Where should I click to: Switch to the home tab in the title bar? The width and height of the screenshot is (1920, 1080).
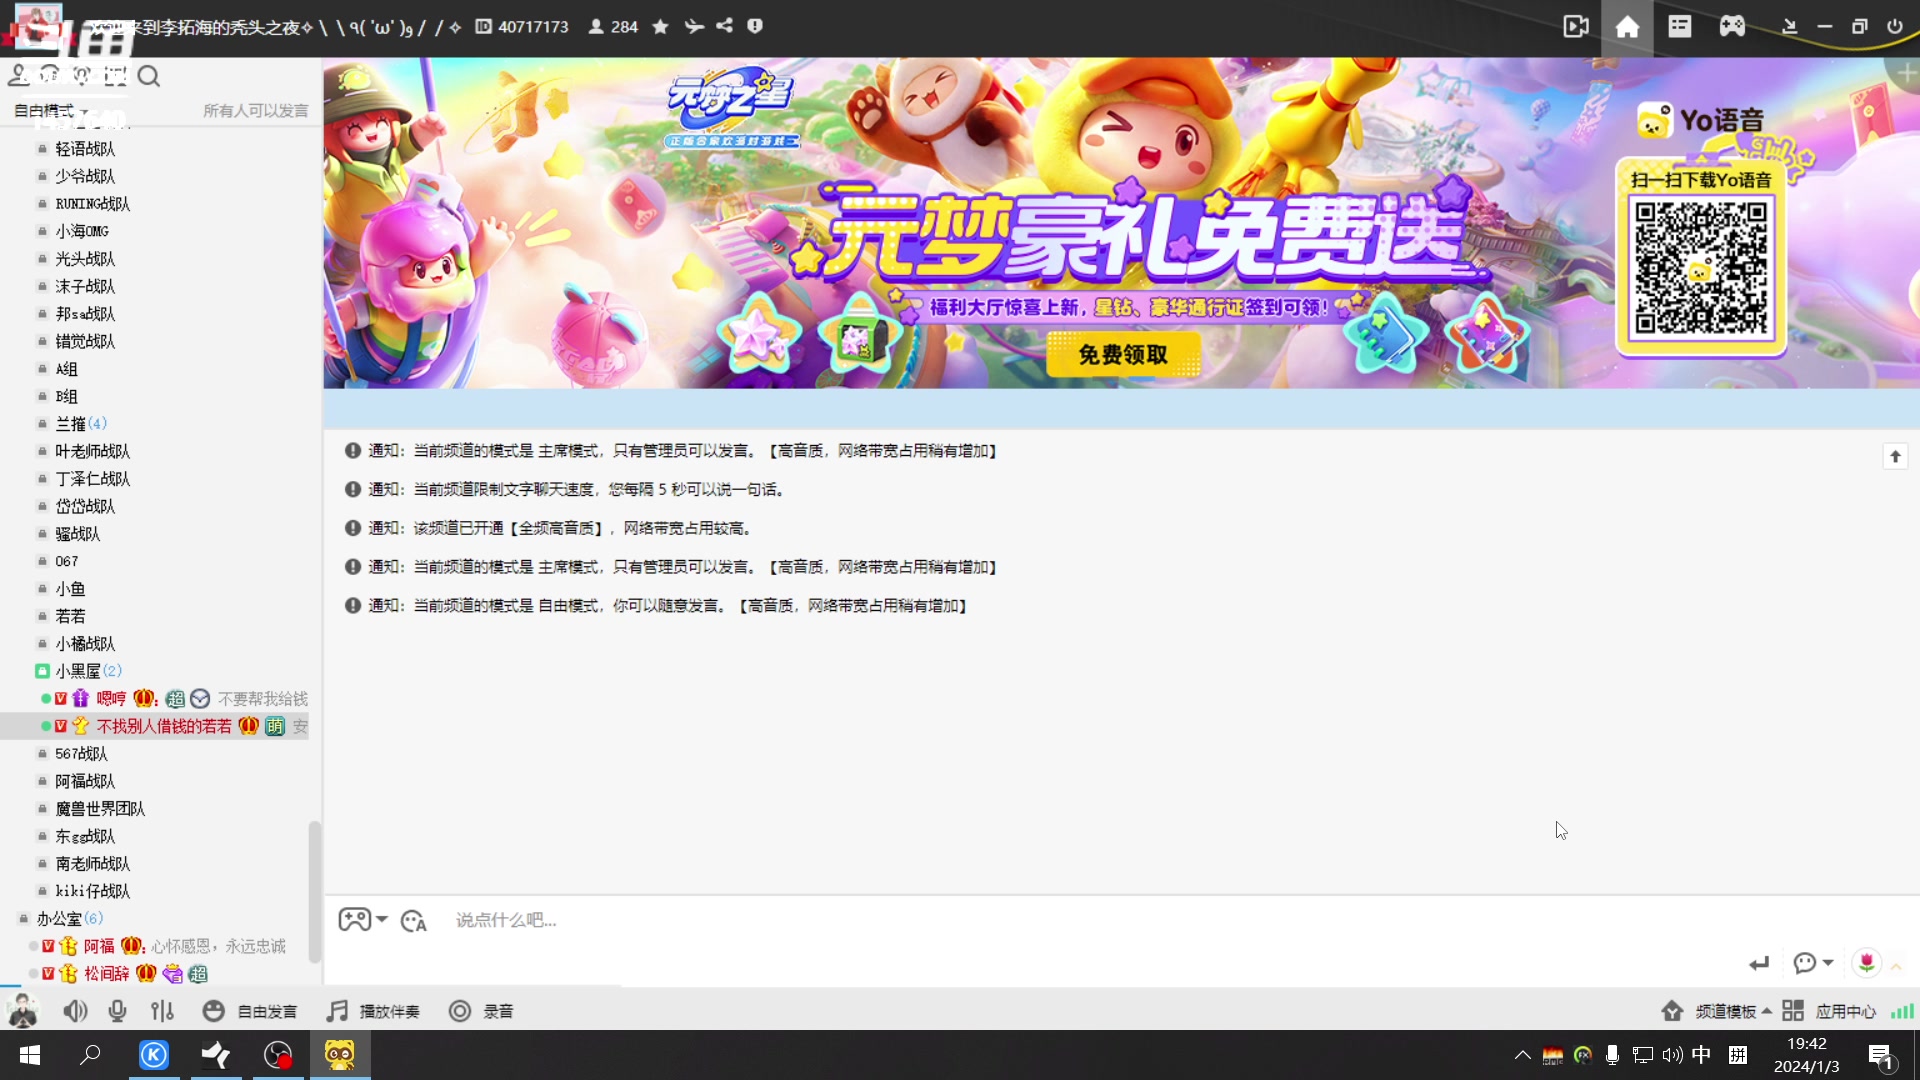pyautogui.click(x=1627, y=27)
